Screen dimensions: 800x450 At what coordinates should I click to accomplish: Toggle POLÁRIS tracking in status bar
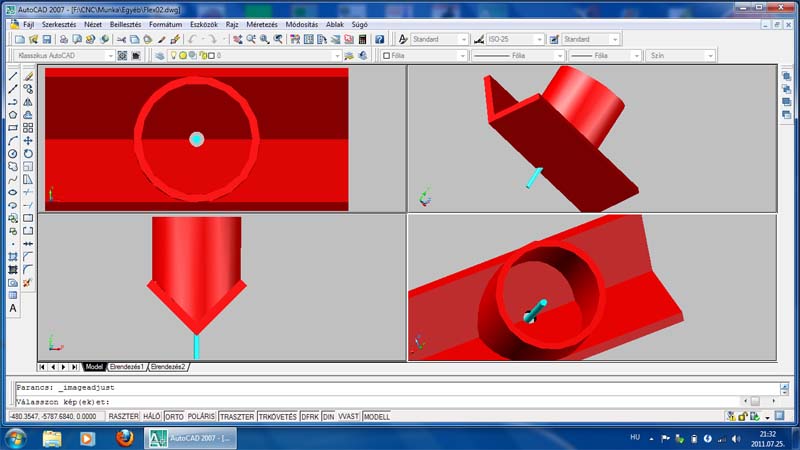coord(201,417)
